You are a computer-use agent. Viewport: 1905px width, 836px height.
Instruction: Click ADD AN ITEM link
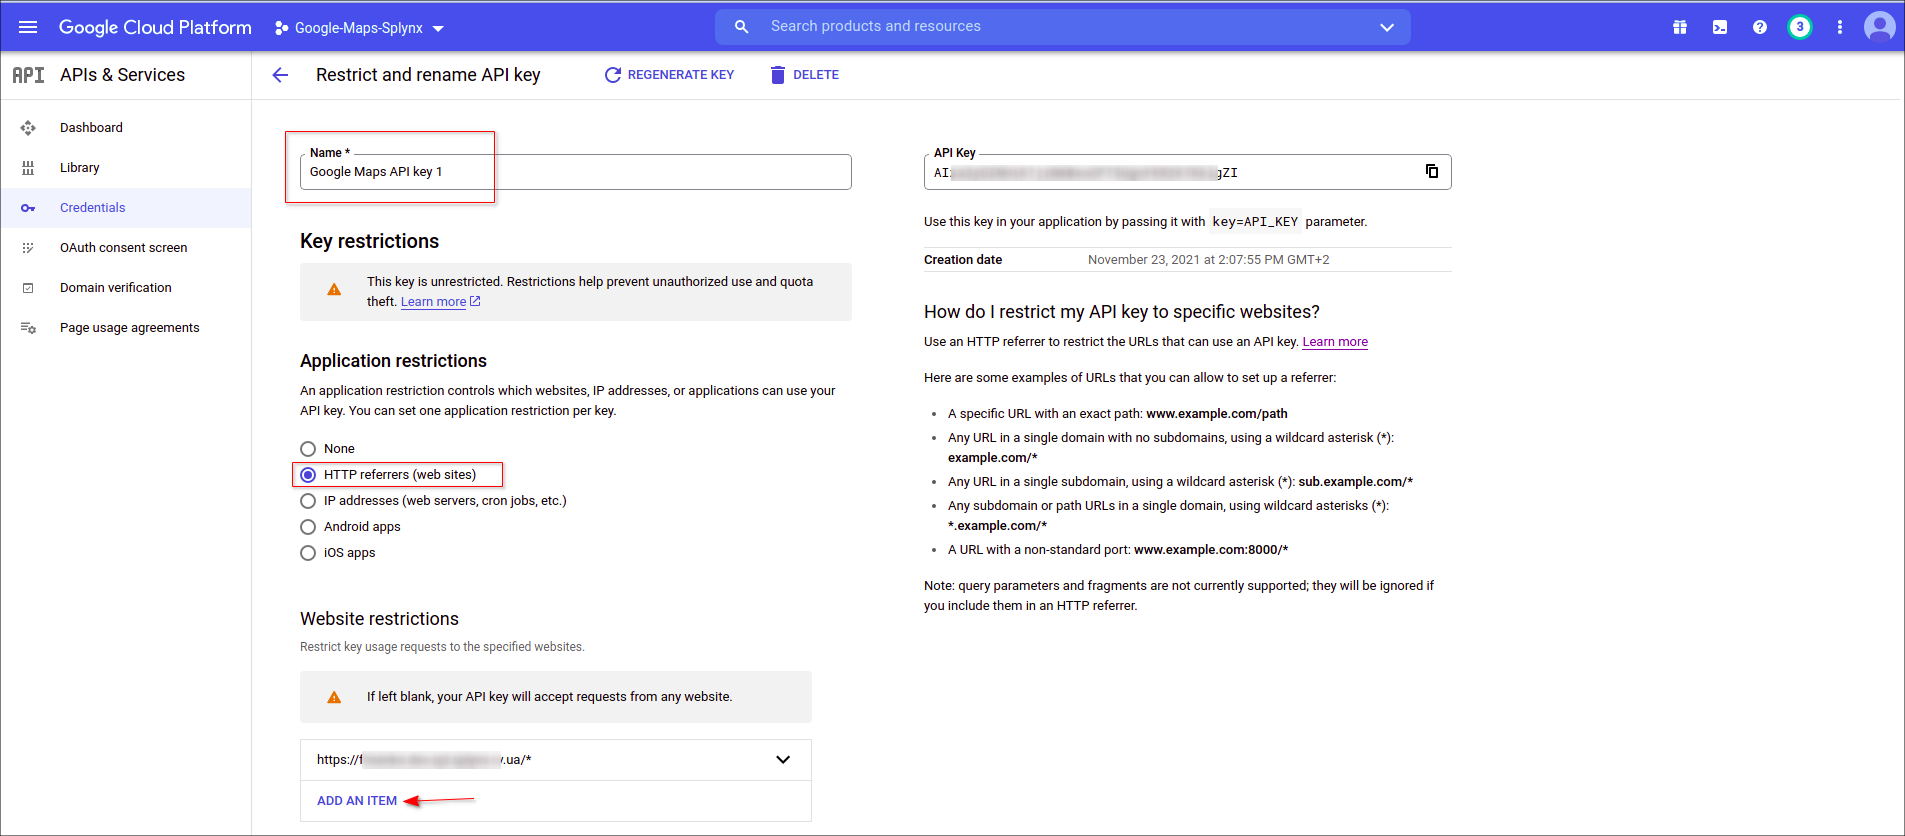pyautogui.click(x=357, y=801)
